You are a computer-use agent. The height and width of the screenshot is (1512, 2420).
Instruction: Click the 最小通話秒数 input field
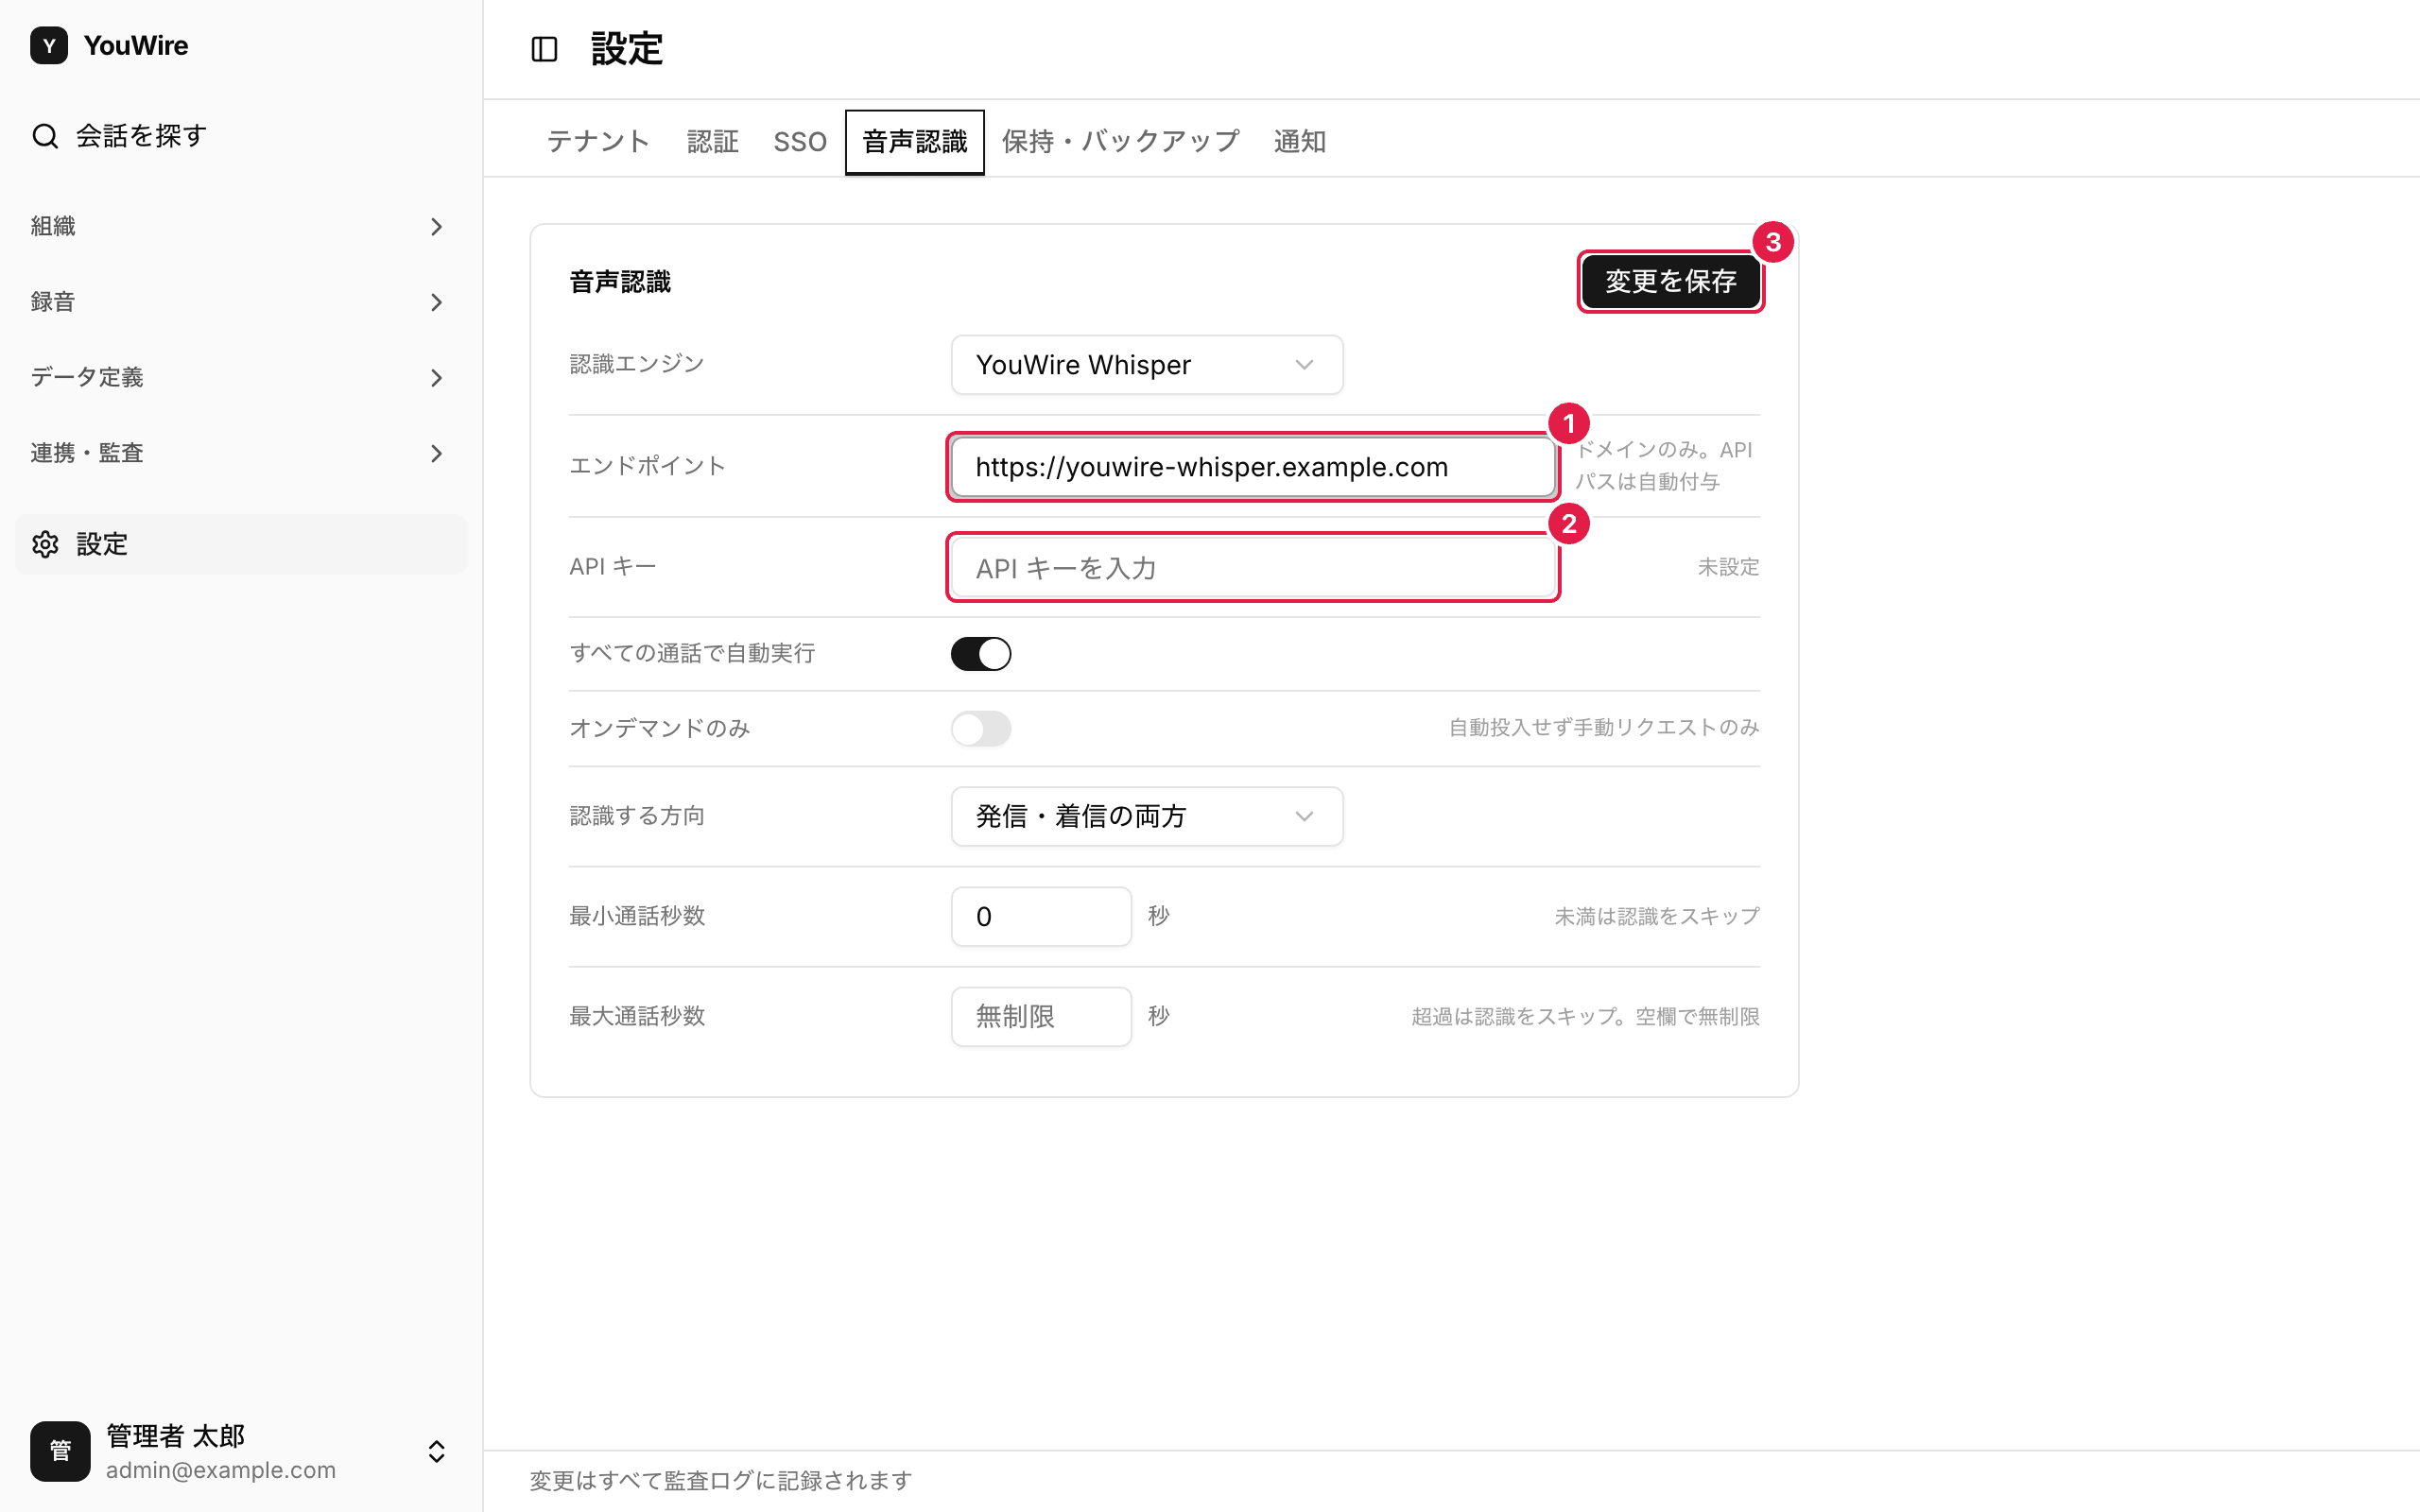coord(1041,916)
